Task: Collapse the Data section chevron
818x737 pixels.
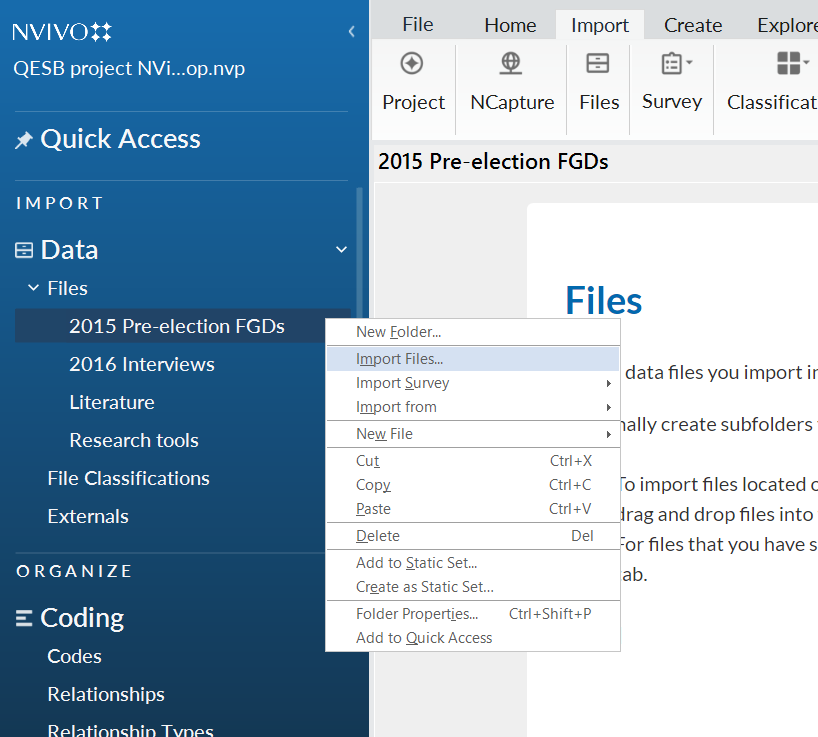Action: [x=341, y=250]
